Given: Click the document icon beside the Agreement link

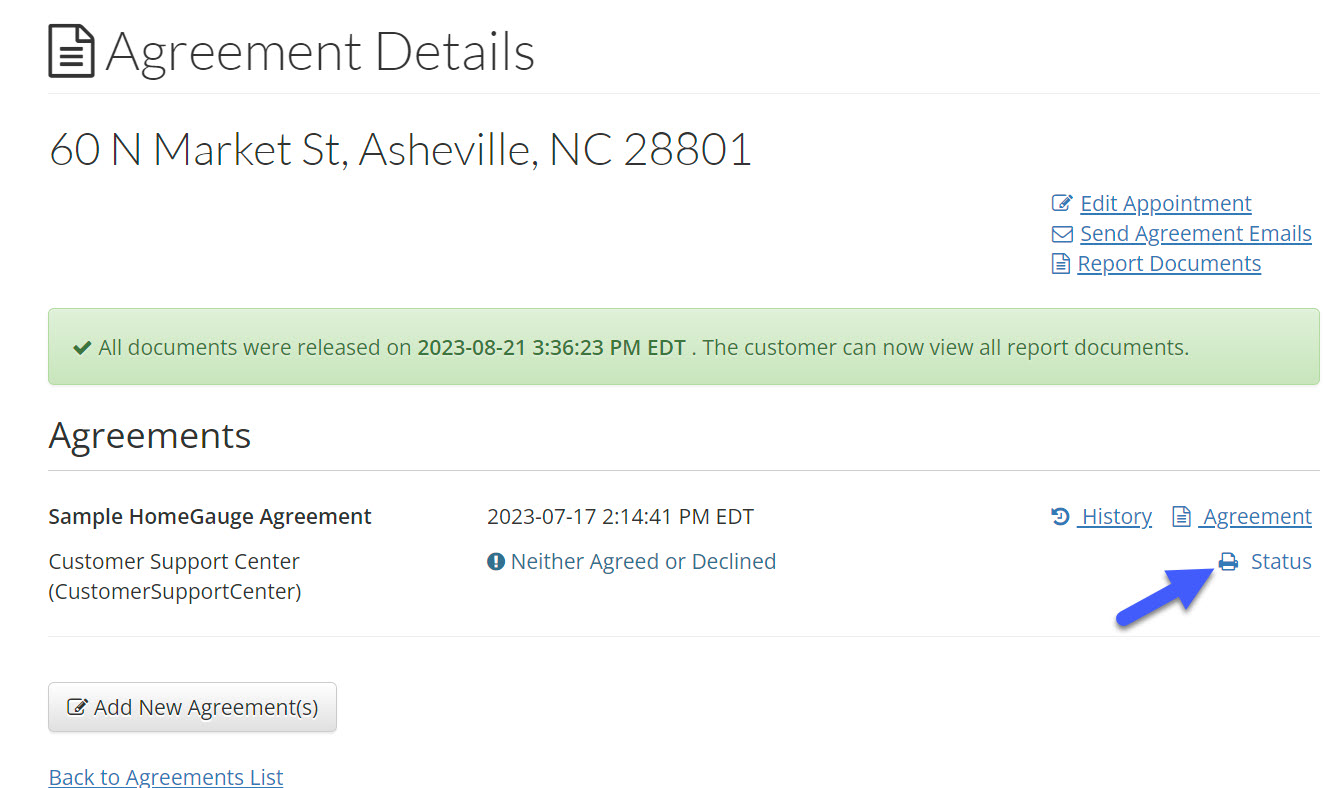Looking at the screenshot, I should point(1182,517).
